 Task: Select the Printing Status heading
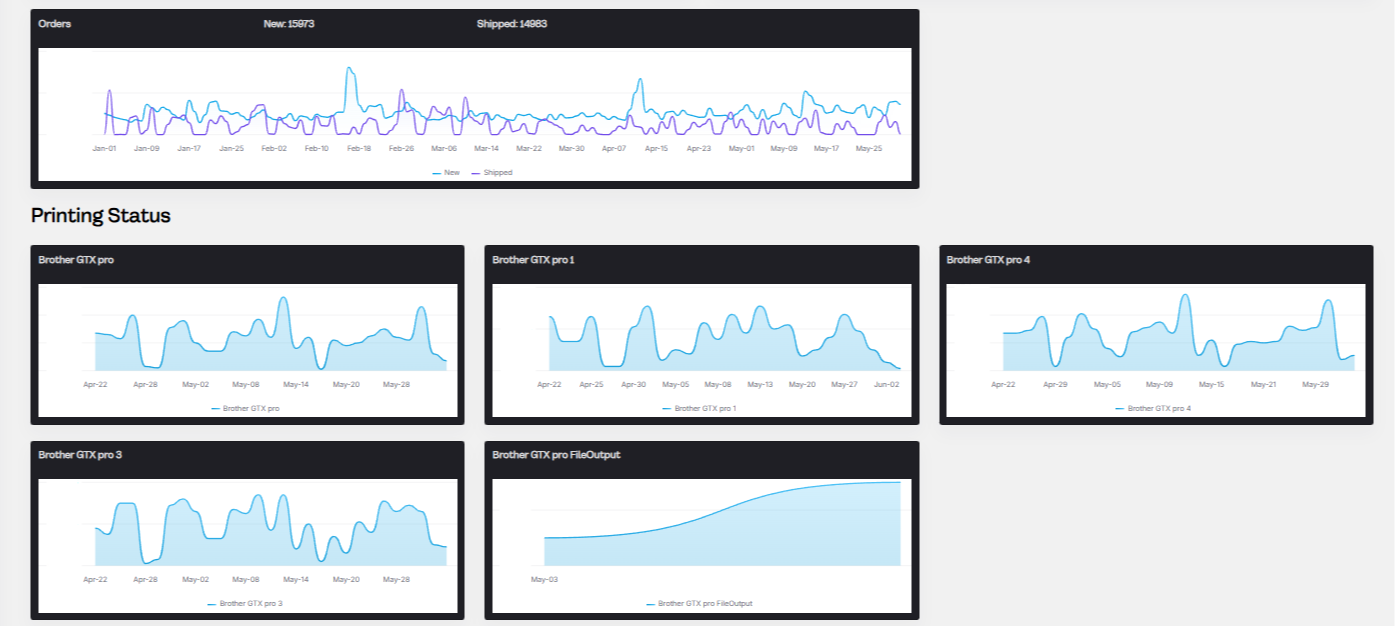[101, 215]
